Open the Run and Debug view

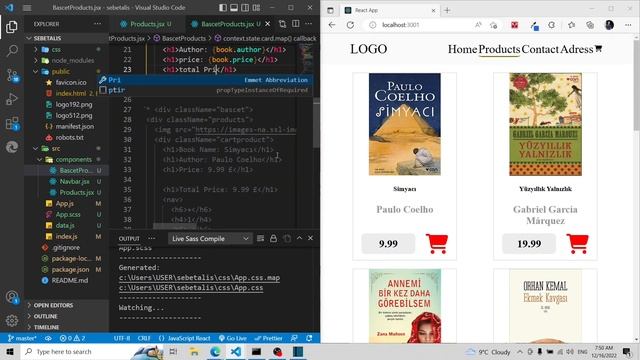coord(12,99)
